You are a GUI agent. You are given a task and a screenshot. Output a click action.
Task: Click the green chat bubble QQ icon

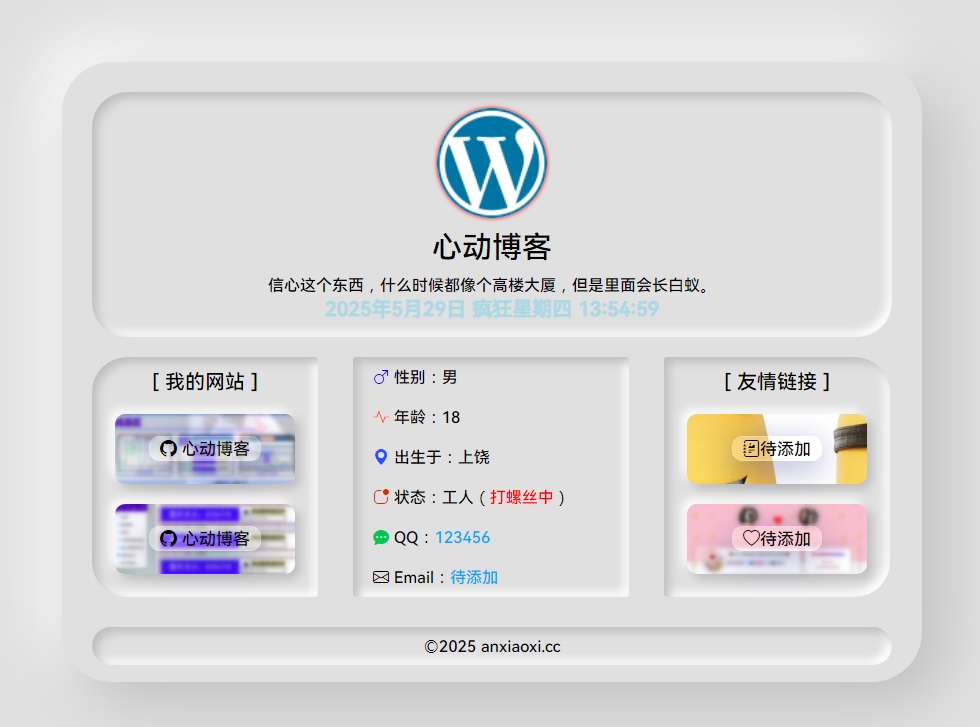click(x=381, y=538)
